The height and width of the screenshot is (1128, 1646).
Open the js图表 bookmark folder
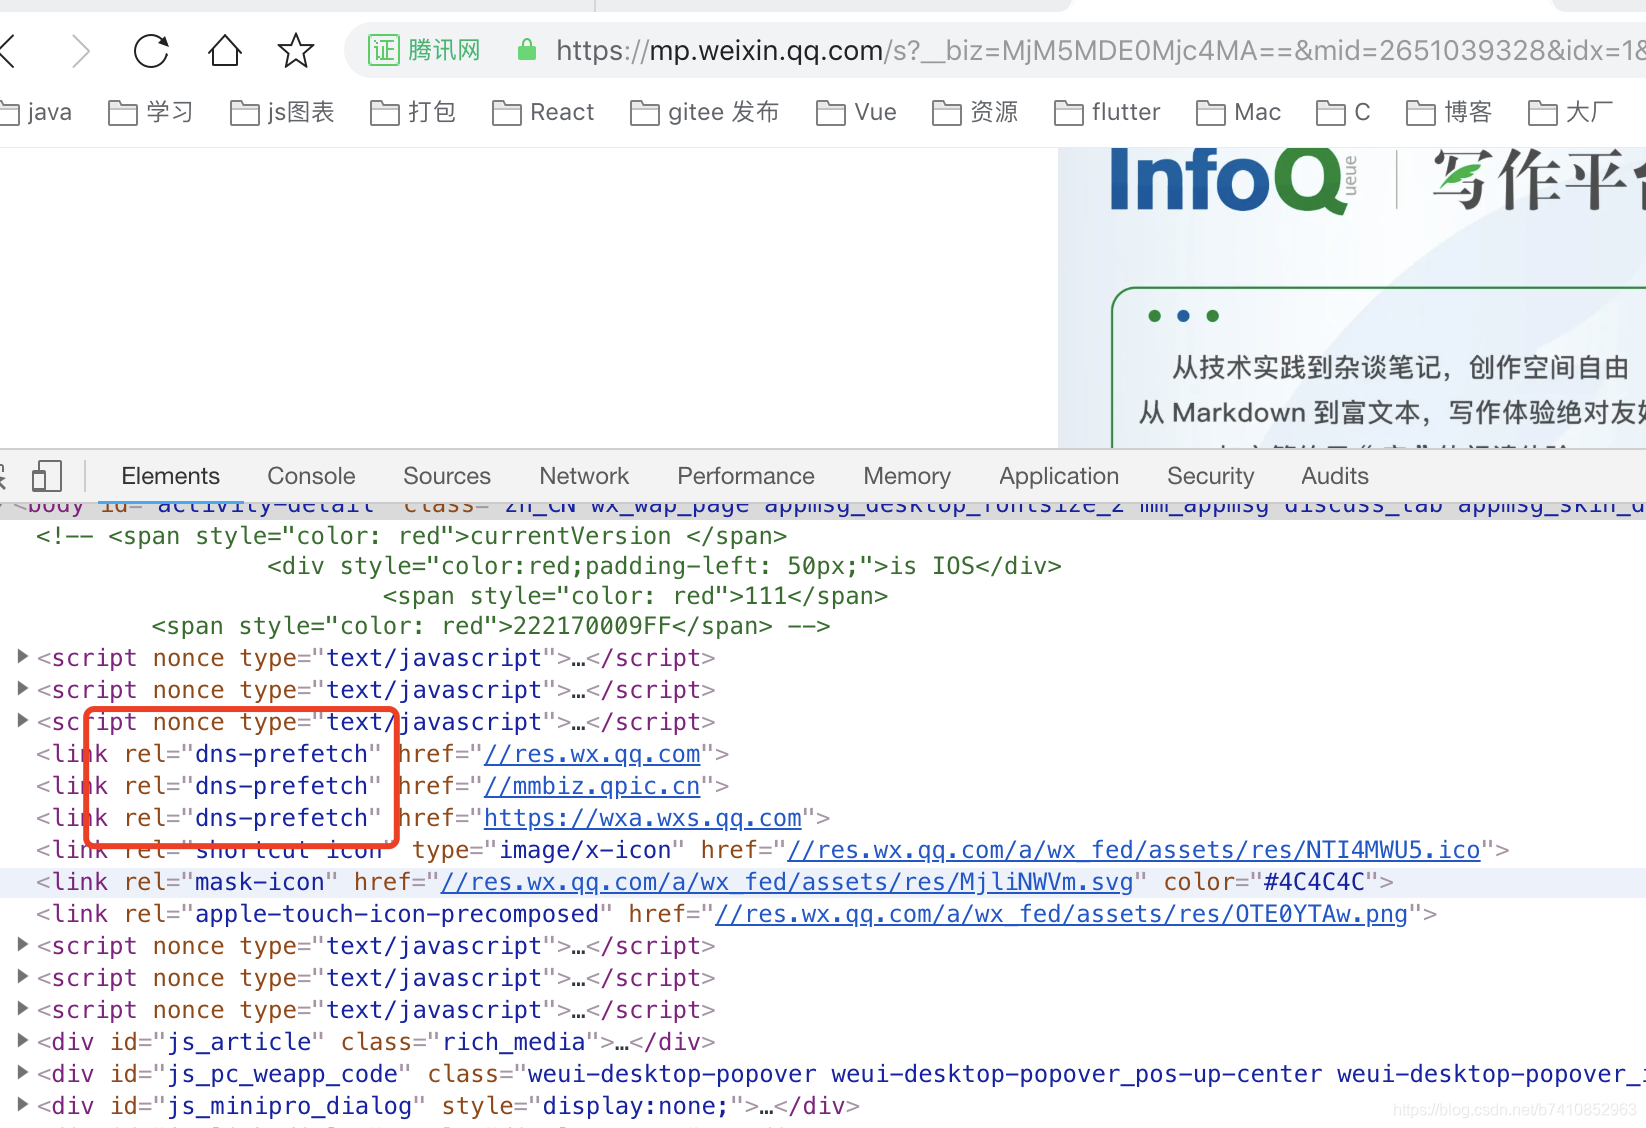pyautogui.click(x=282, y=112)
